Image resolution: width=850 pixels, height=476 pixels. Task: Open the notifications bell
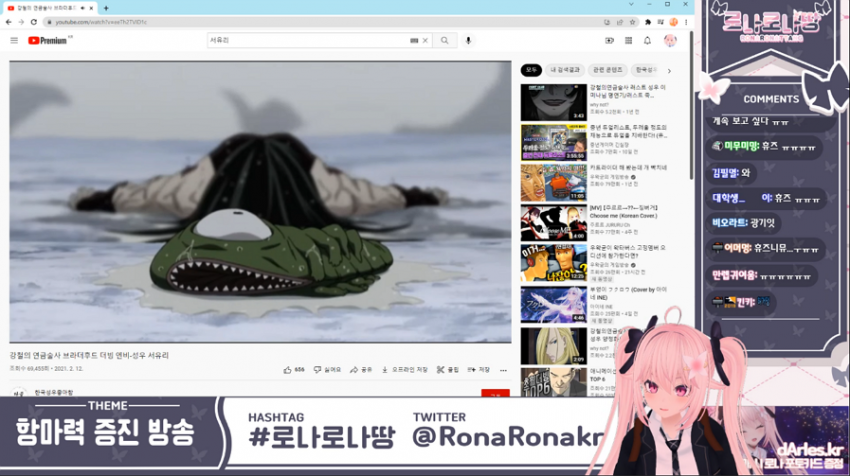coord(647,41)
